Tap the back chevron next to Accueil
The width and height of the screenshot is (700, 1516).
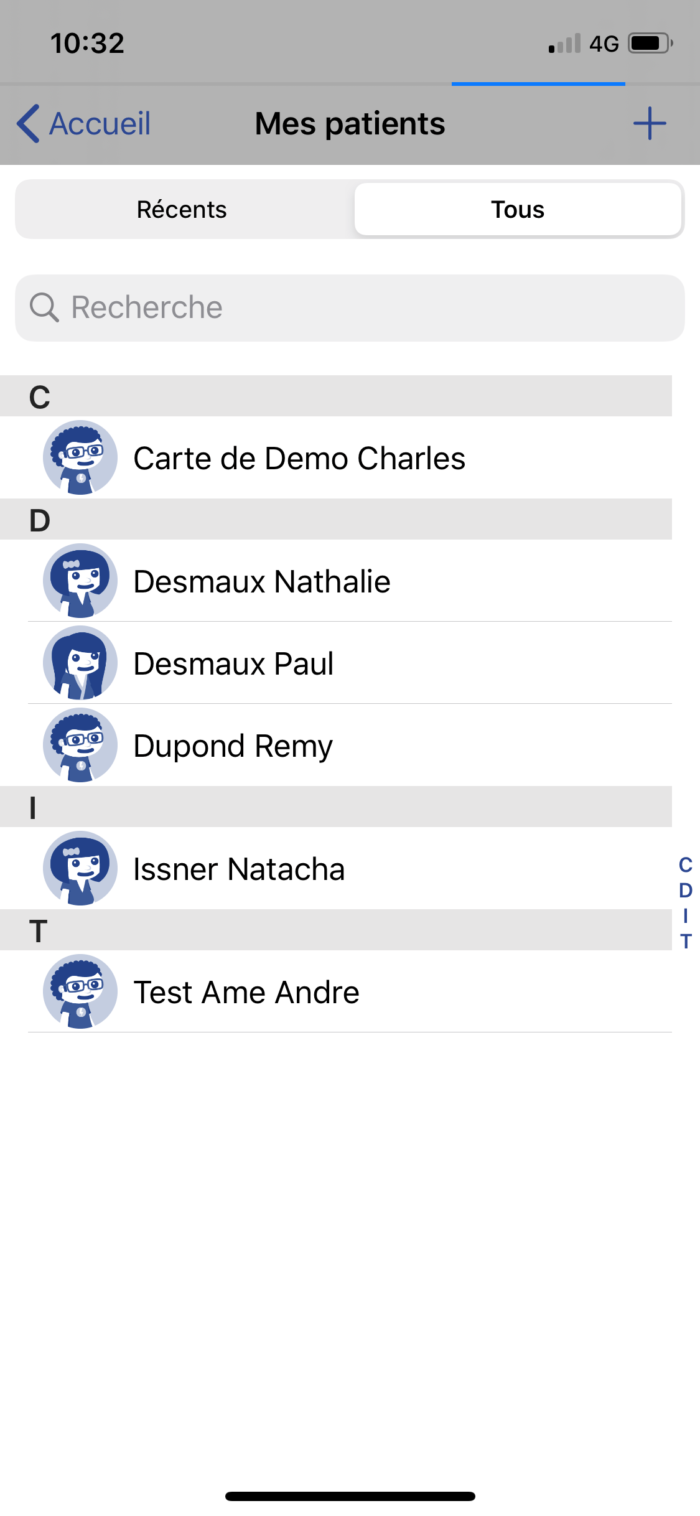(28, 124)
